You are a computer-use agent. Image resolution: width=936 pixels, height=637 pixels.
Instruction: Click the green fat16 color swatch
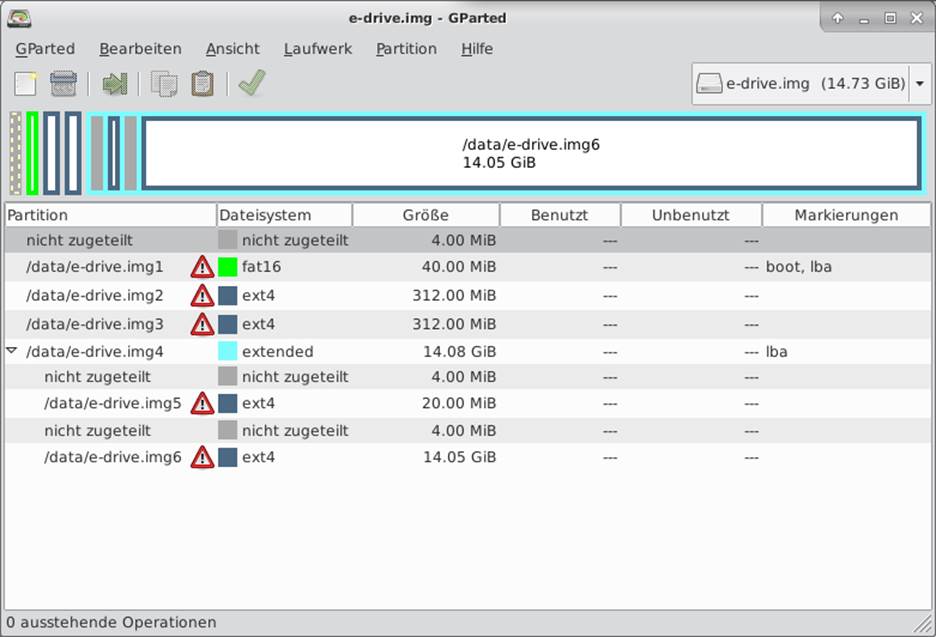tap(227, 267)
